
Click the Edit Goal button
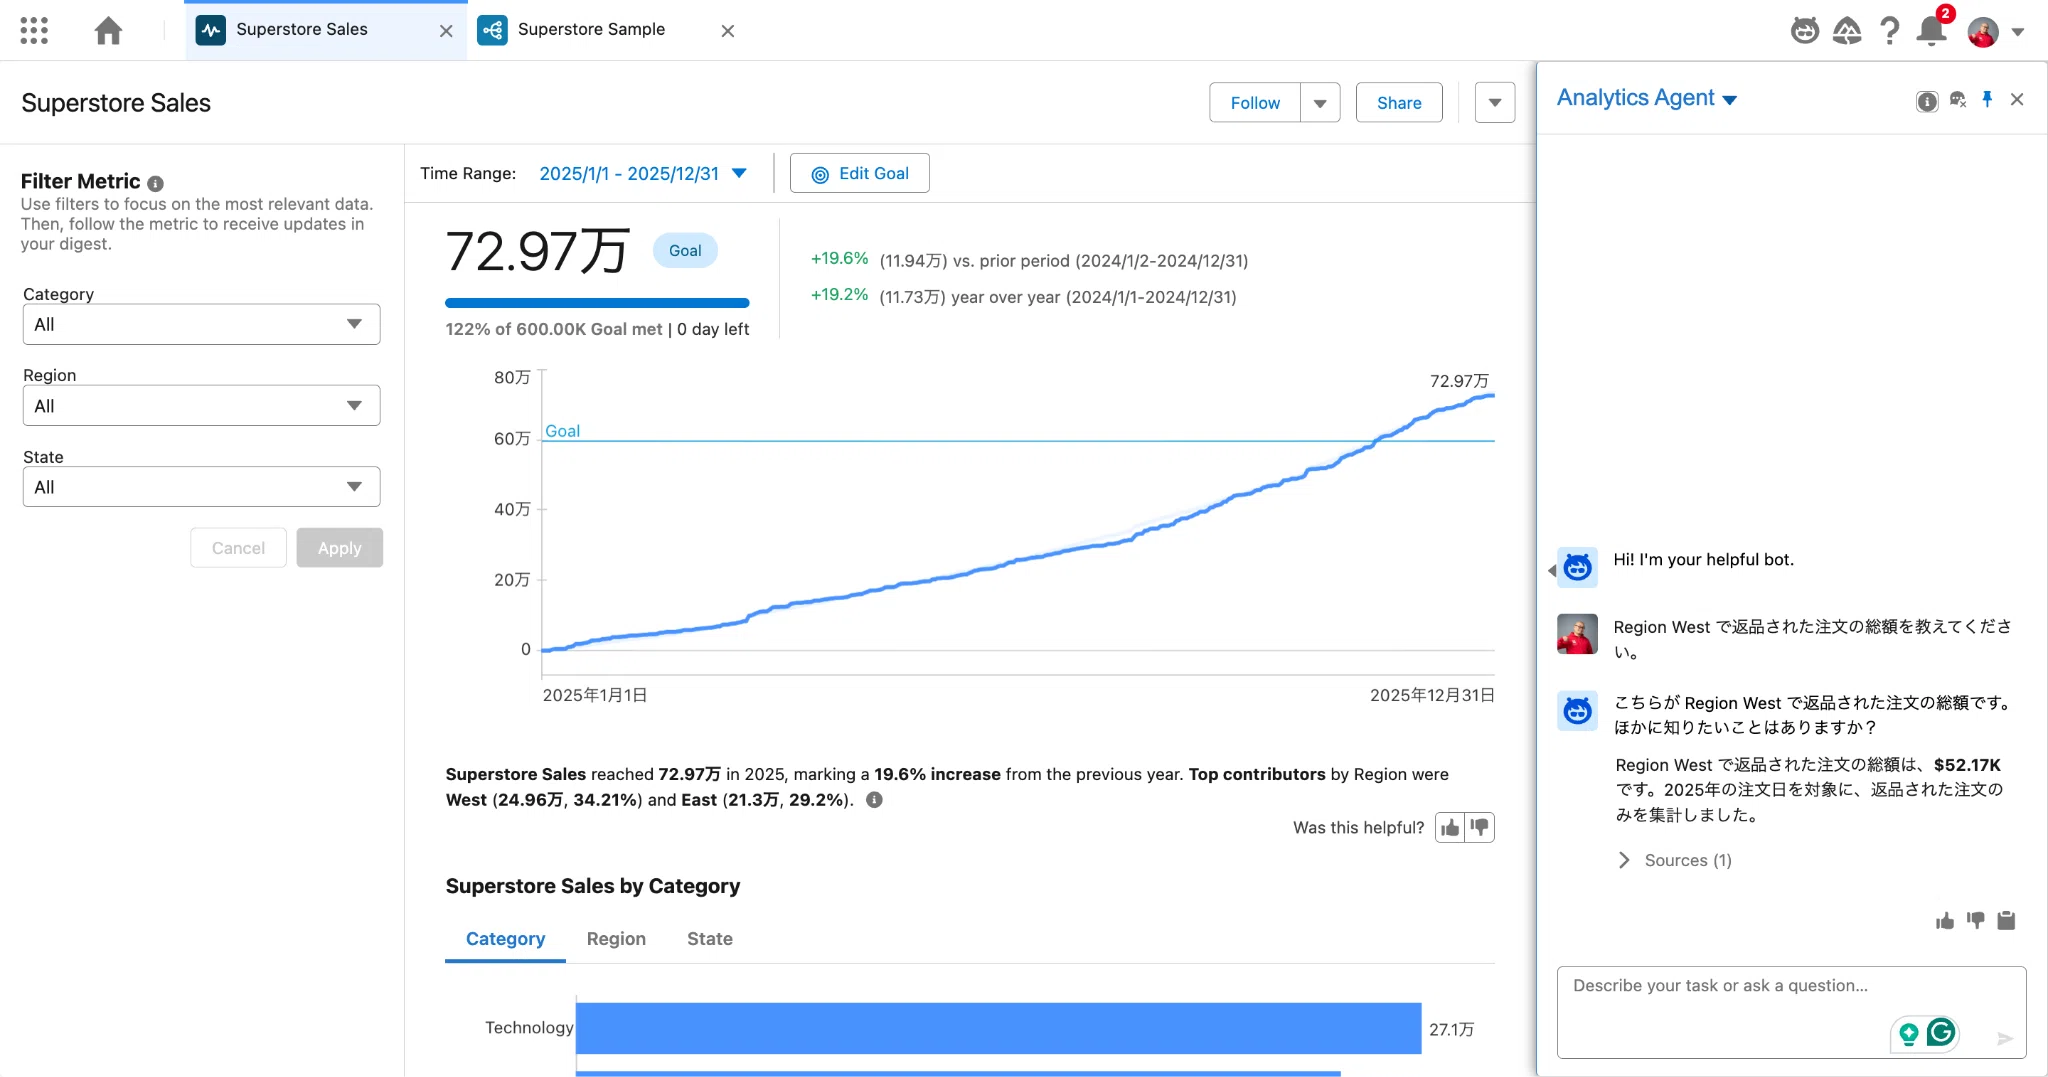click(860, 173)
